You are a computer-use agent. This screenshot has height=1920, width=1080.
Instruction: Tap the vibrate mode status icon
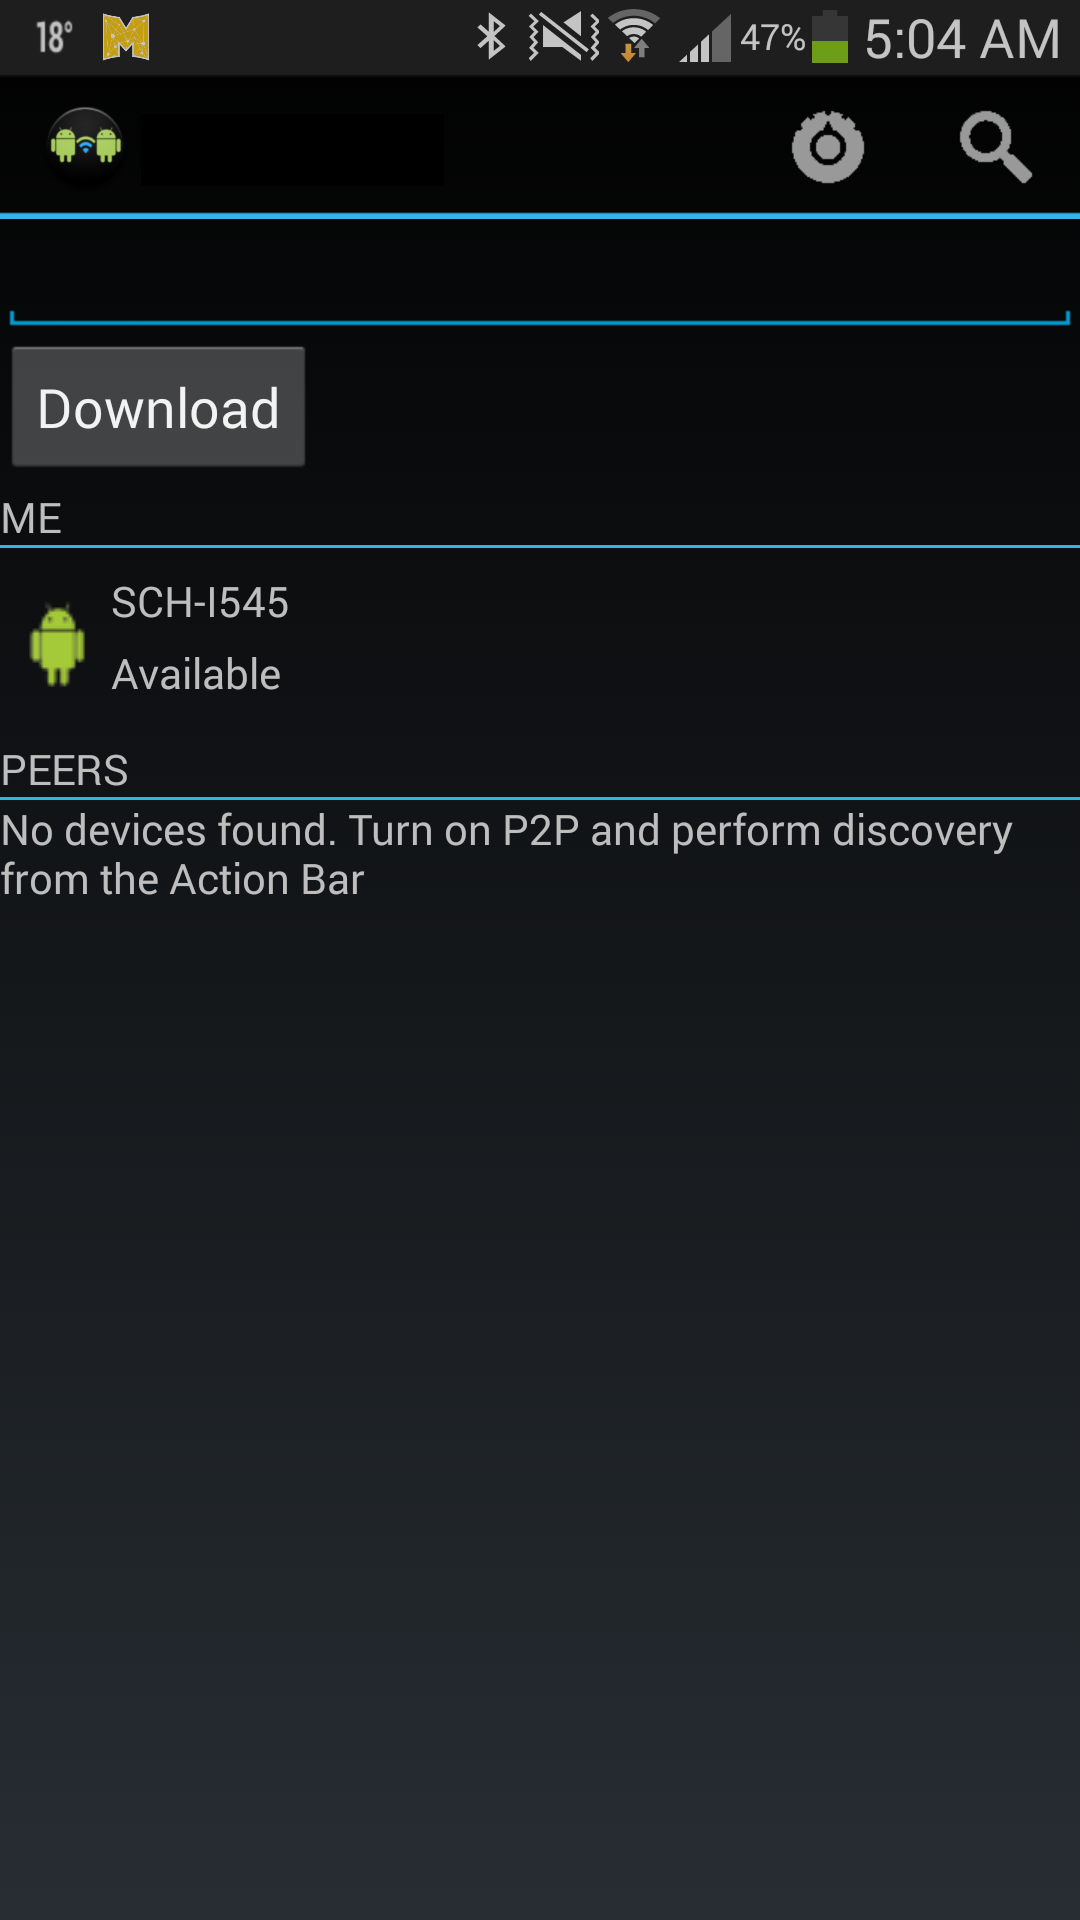(564, 37)
